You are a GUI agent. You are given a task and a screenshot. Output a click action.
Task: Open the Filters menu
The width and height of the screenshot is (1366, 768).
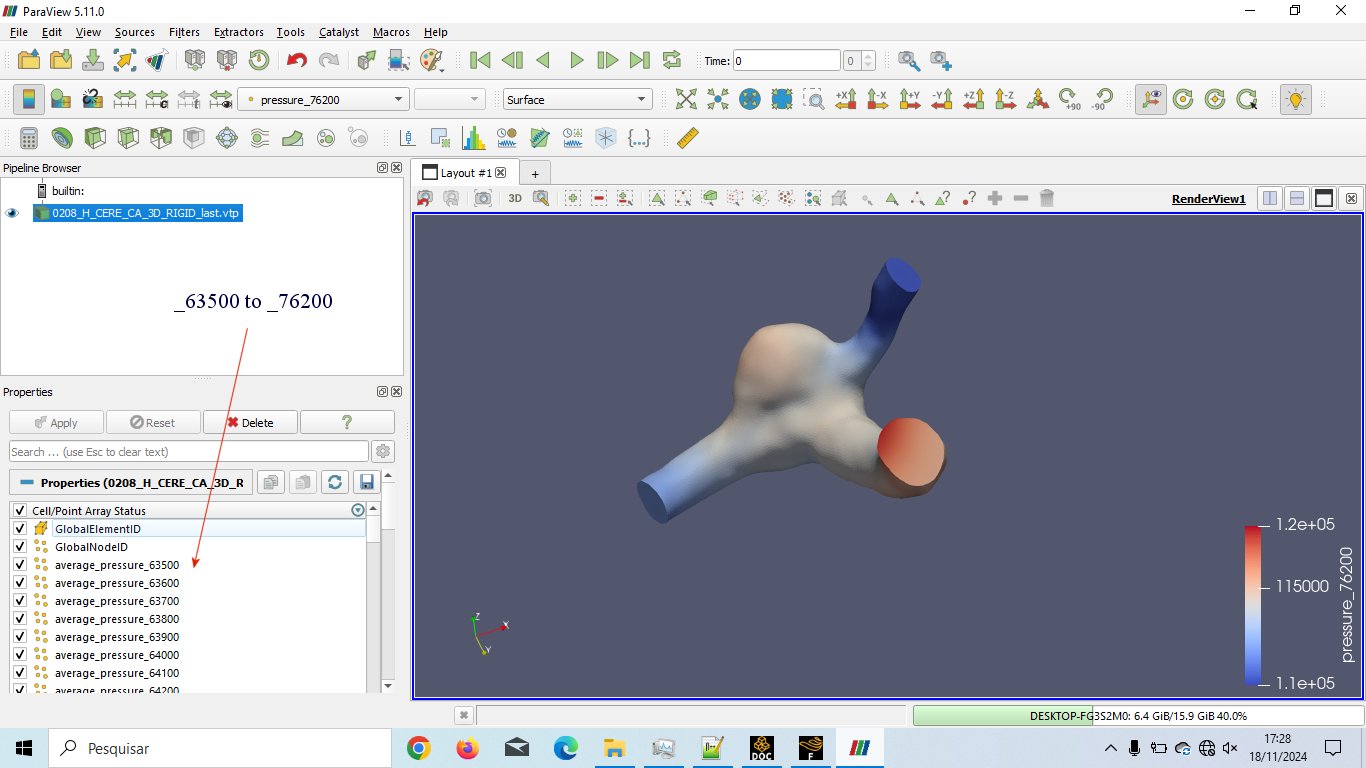pyautogui.click(x=184, y=32)
